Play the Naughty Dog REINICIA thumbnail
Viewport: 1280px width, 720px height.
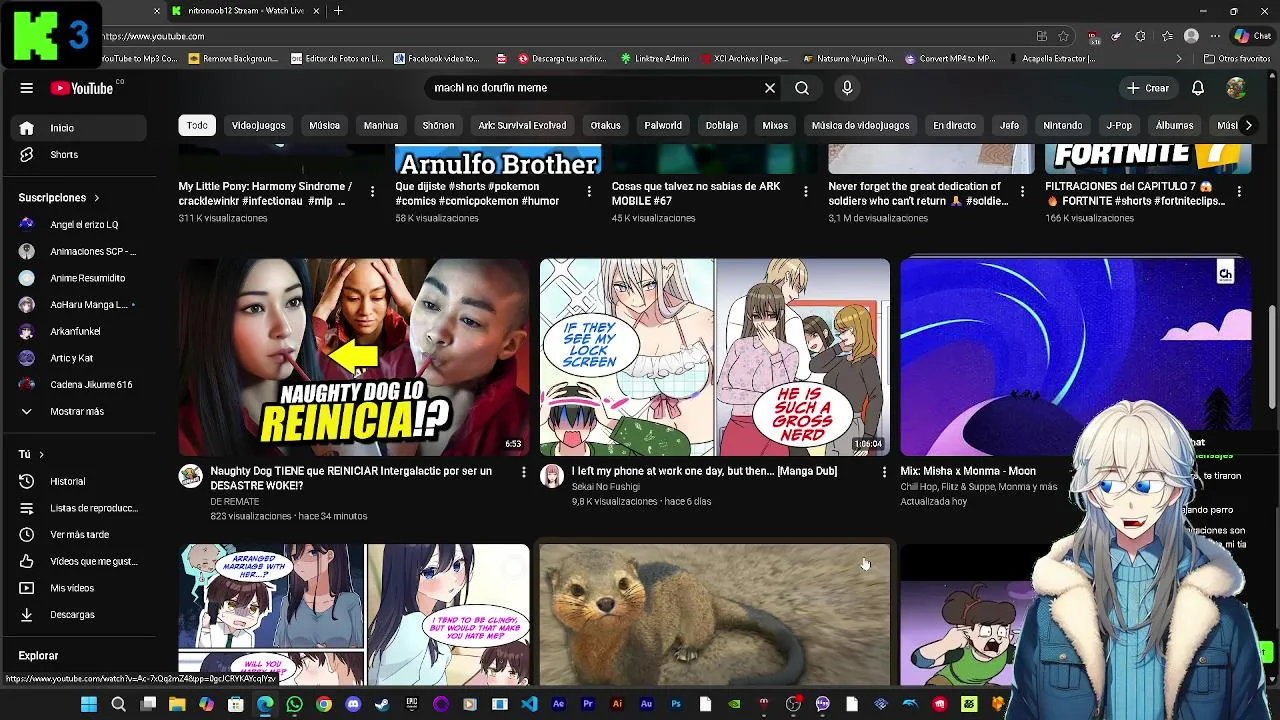coord(354,357)
